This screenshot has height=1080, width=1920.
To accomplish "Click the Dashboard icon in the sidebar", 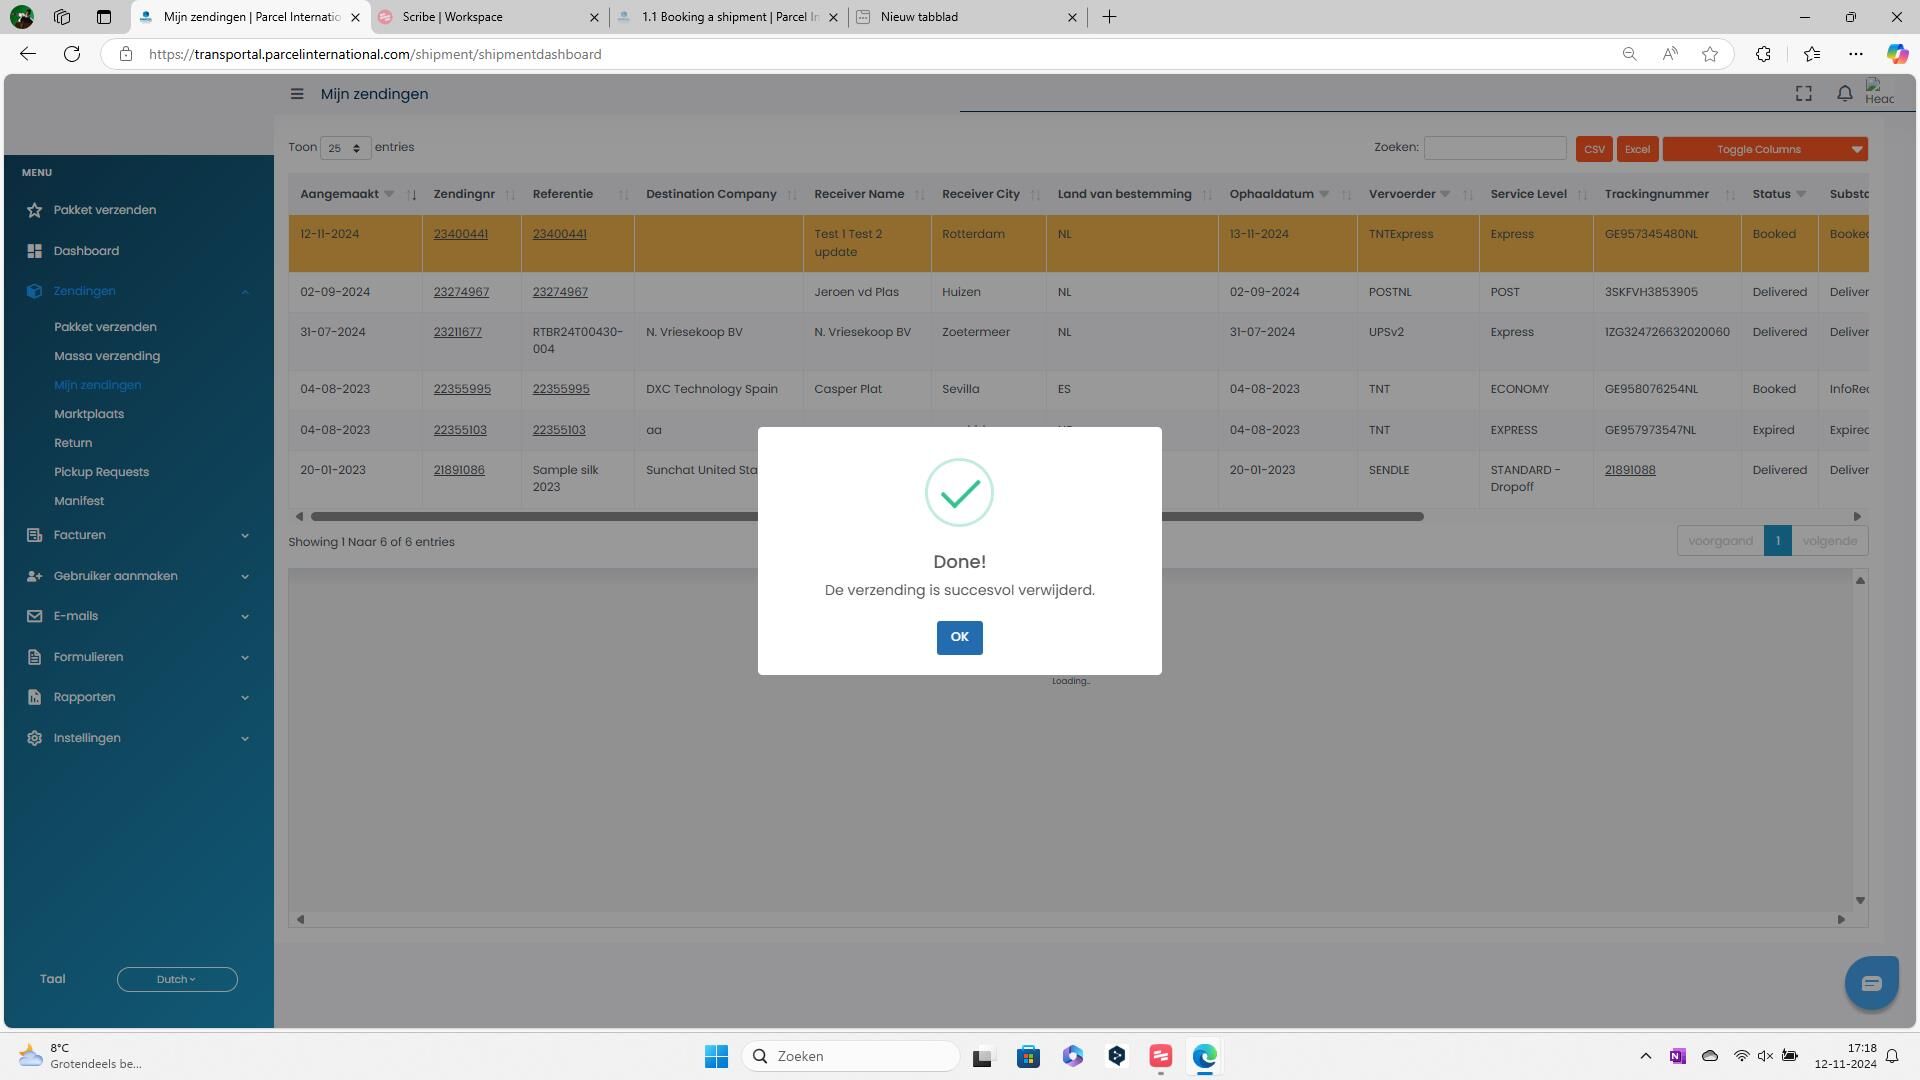I will 35,251.
